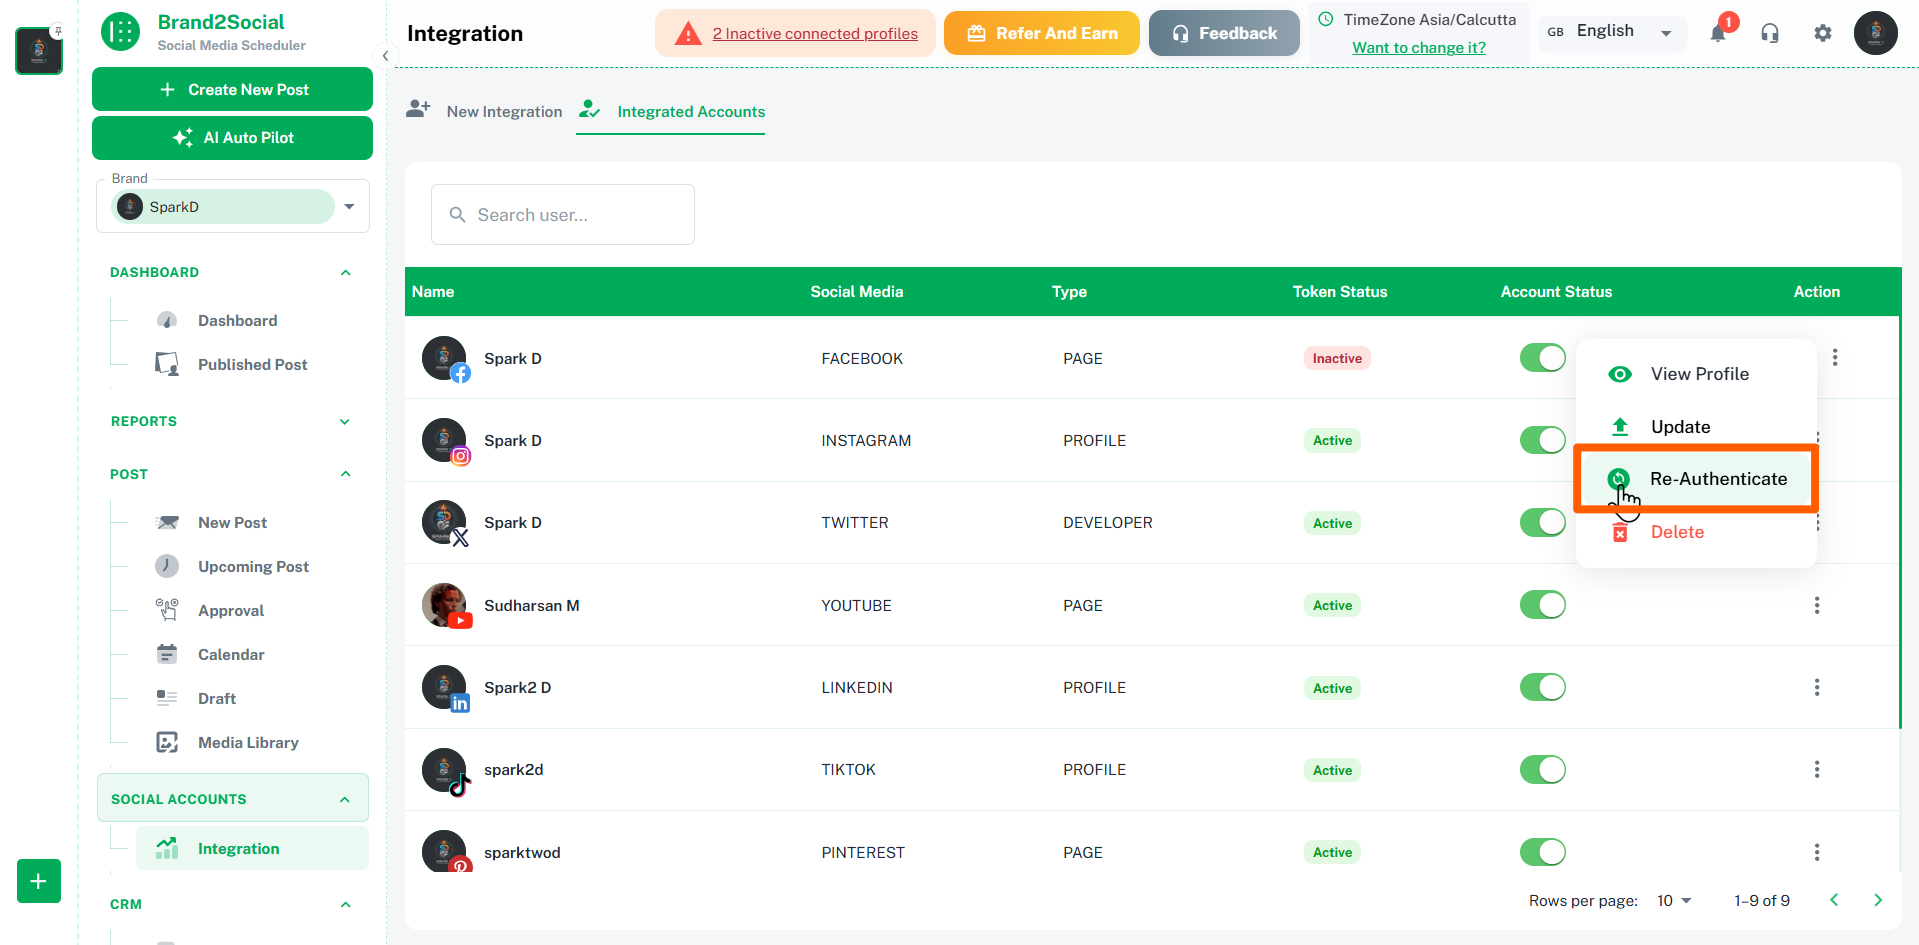Click the headset support icon in header

coord(1770,33)
